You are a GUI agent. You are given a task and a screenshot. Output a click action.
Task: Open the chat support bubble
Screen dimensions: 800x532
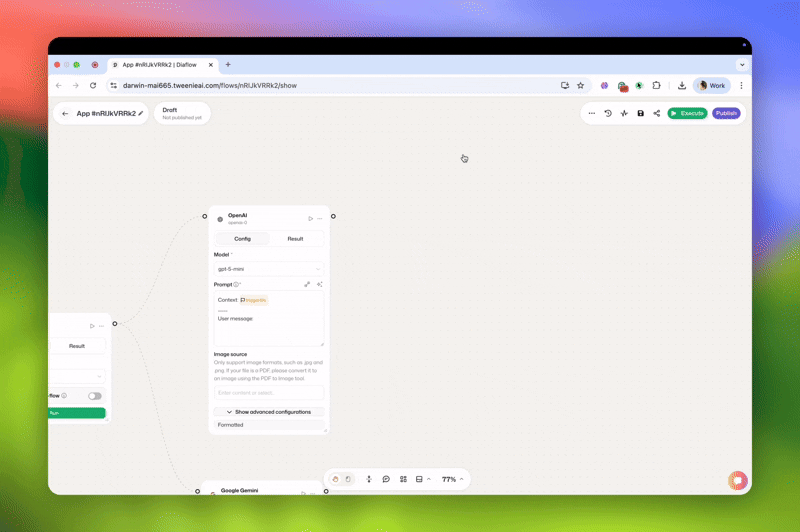point(737,480)
